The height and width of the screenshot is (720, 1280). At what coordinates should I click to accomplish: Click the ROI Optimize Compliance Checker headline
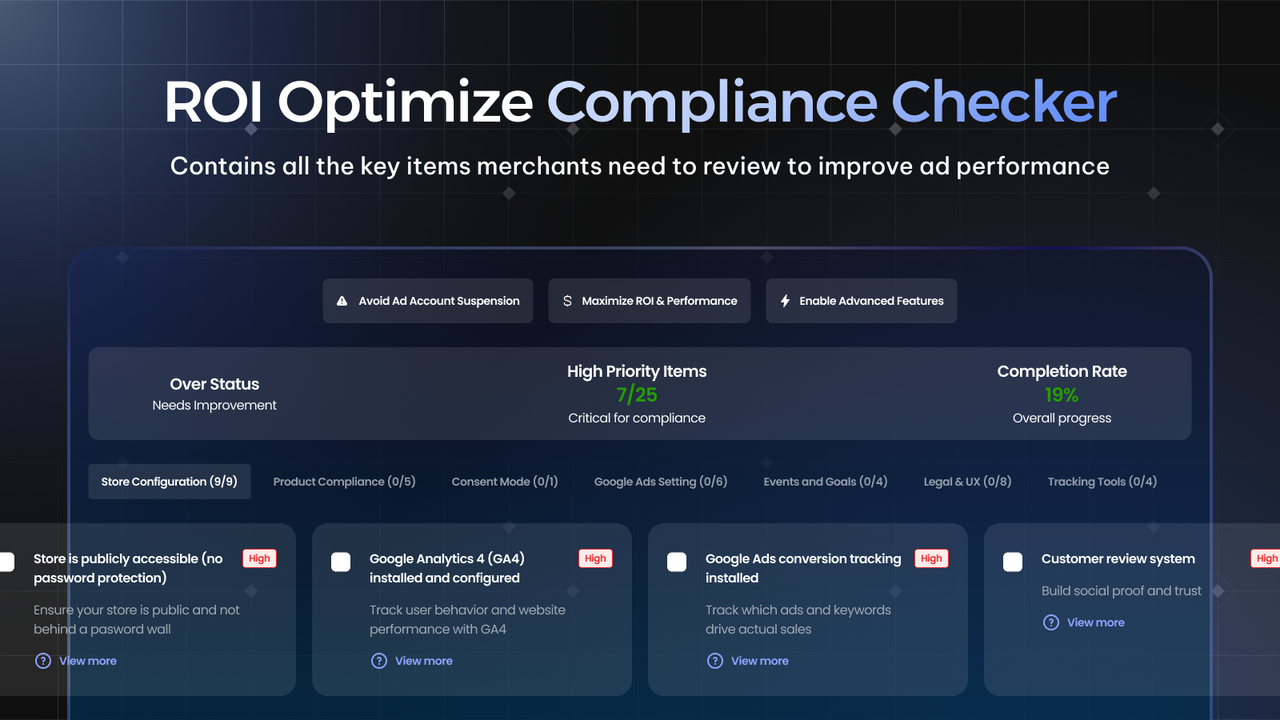[640, 102]
